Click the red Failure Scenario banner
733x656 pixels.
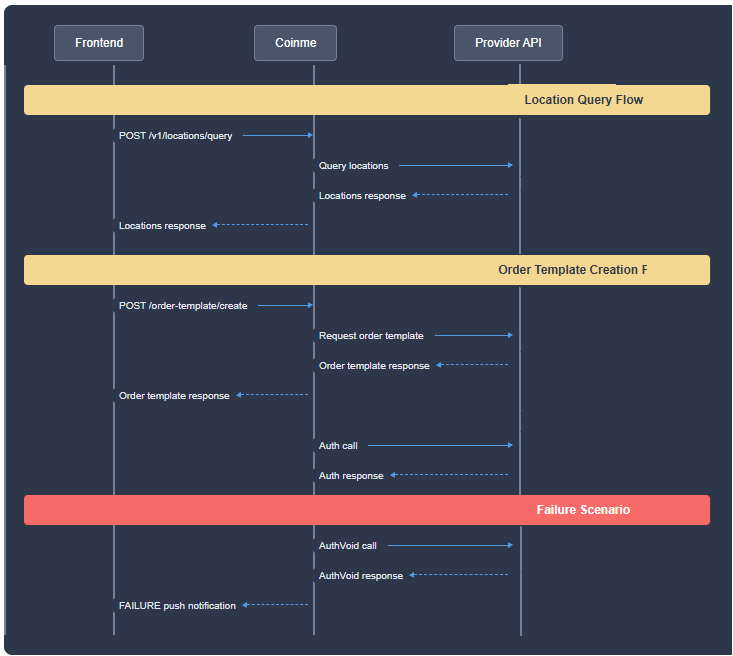point(367,510)
